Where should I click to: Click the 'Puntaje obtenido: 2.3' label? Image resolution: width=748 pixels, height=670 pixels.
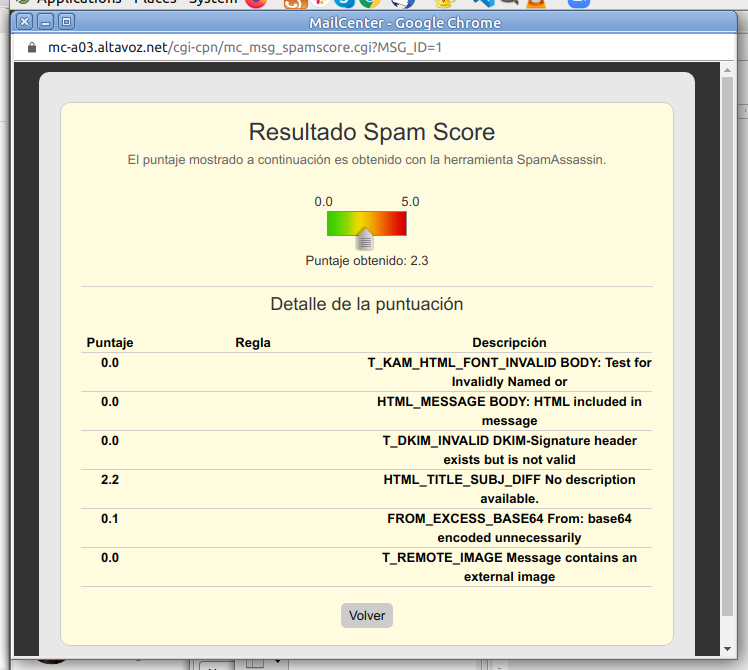pyautogui.click(x=366, y=261)
